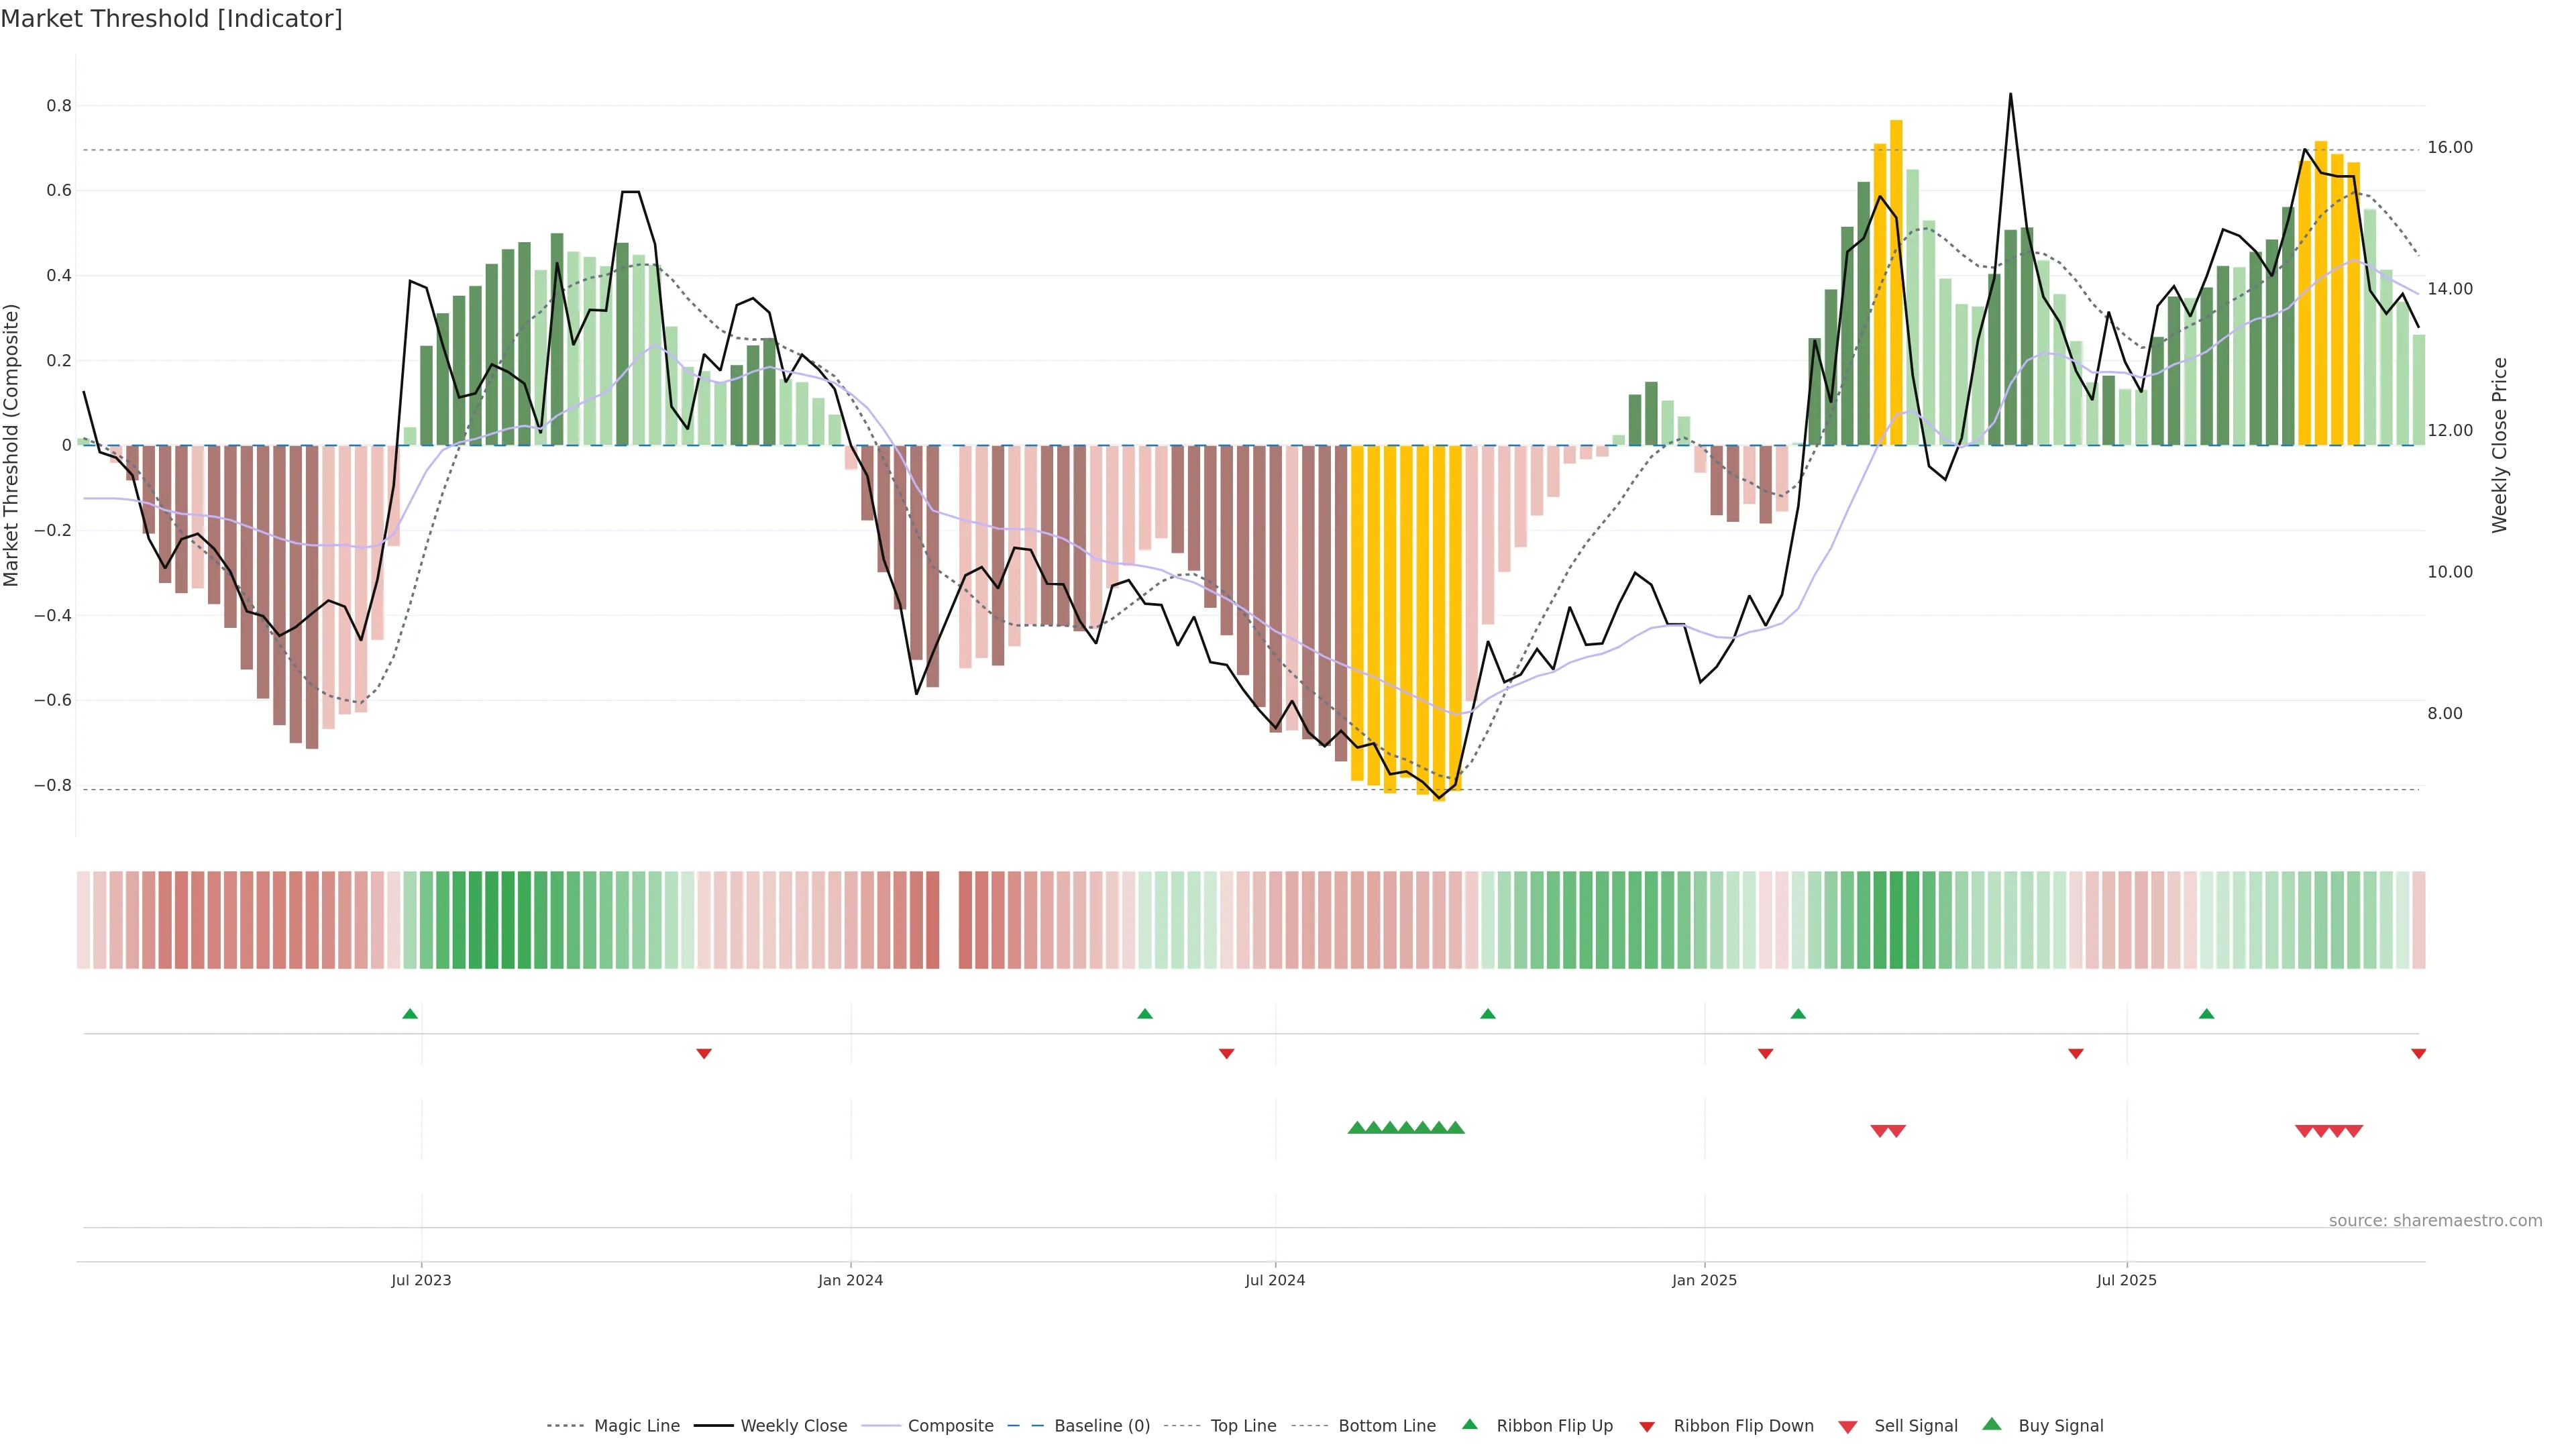This screenshot has width=2576, height=1449.
Task: Click the Top Line legend item
Action: click(1243, 1425)
